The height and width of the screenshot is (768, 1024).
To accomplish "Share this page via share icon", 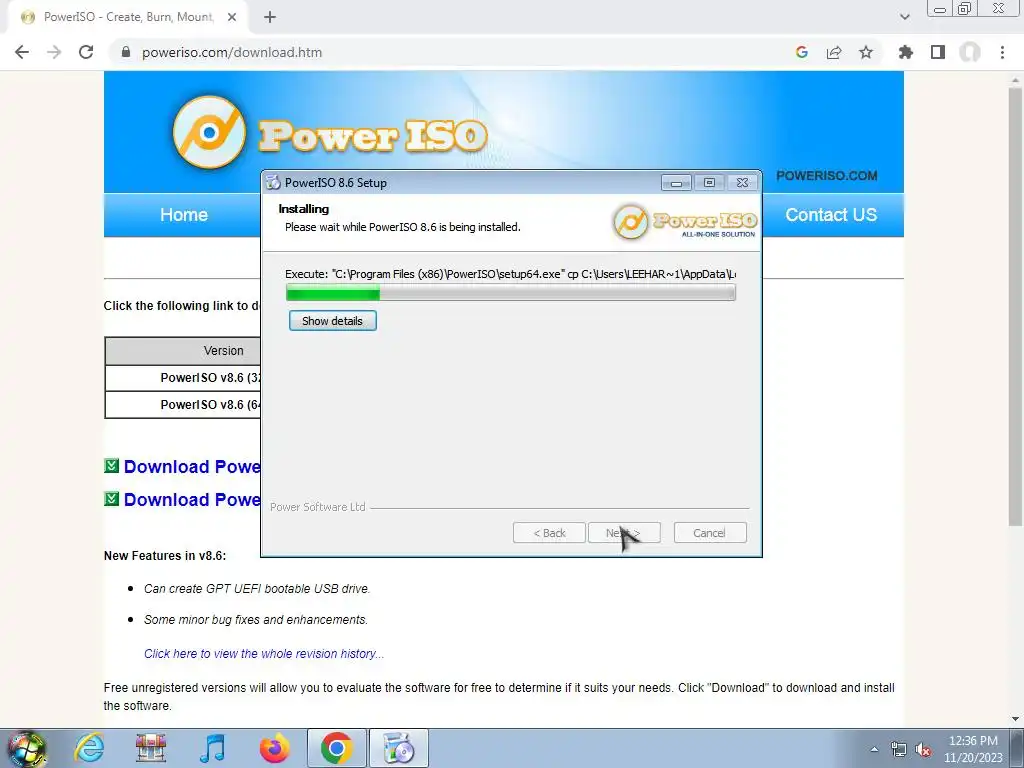I will (834, 52).
